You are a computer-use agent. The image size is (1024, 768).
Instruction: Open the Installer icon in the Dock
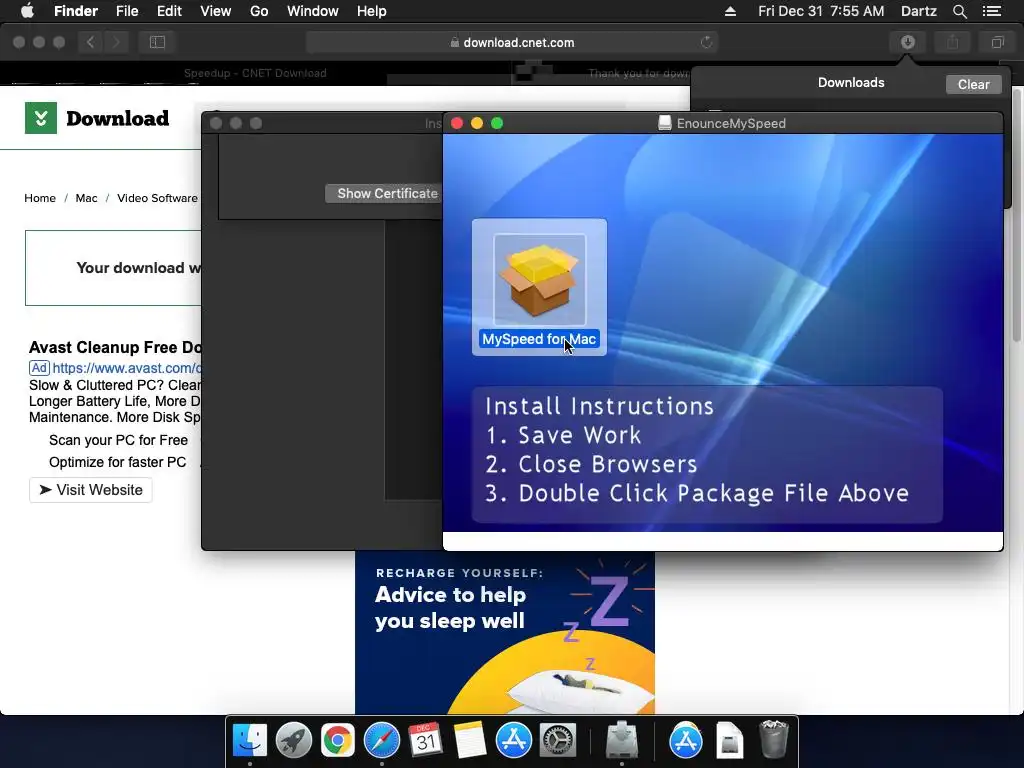pyautogui.click(x=622, y=741)
